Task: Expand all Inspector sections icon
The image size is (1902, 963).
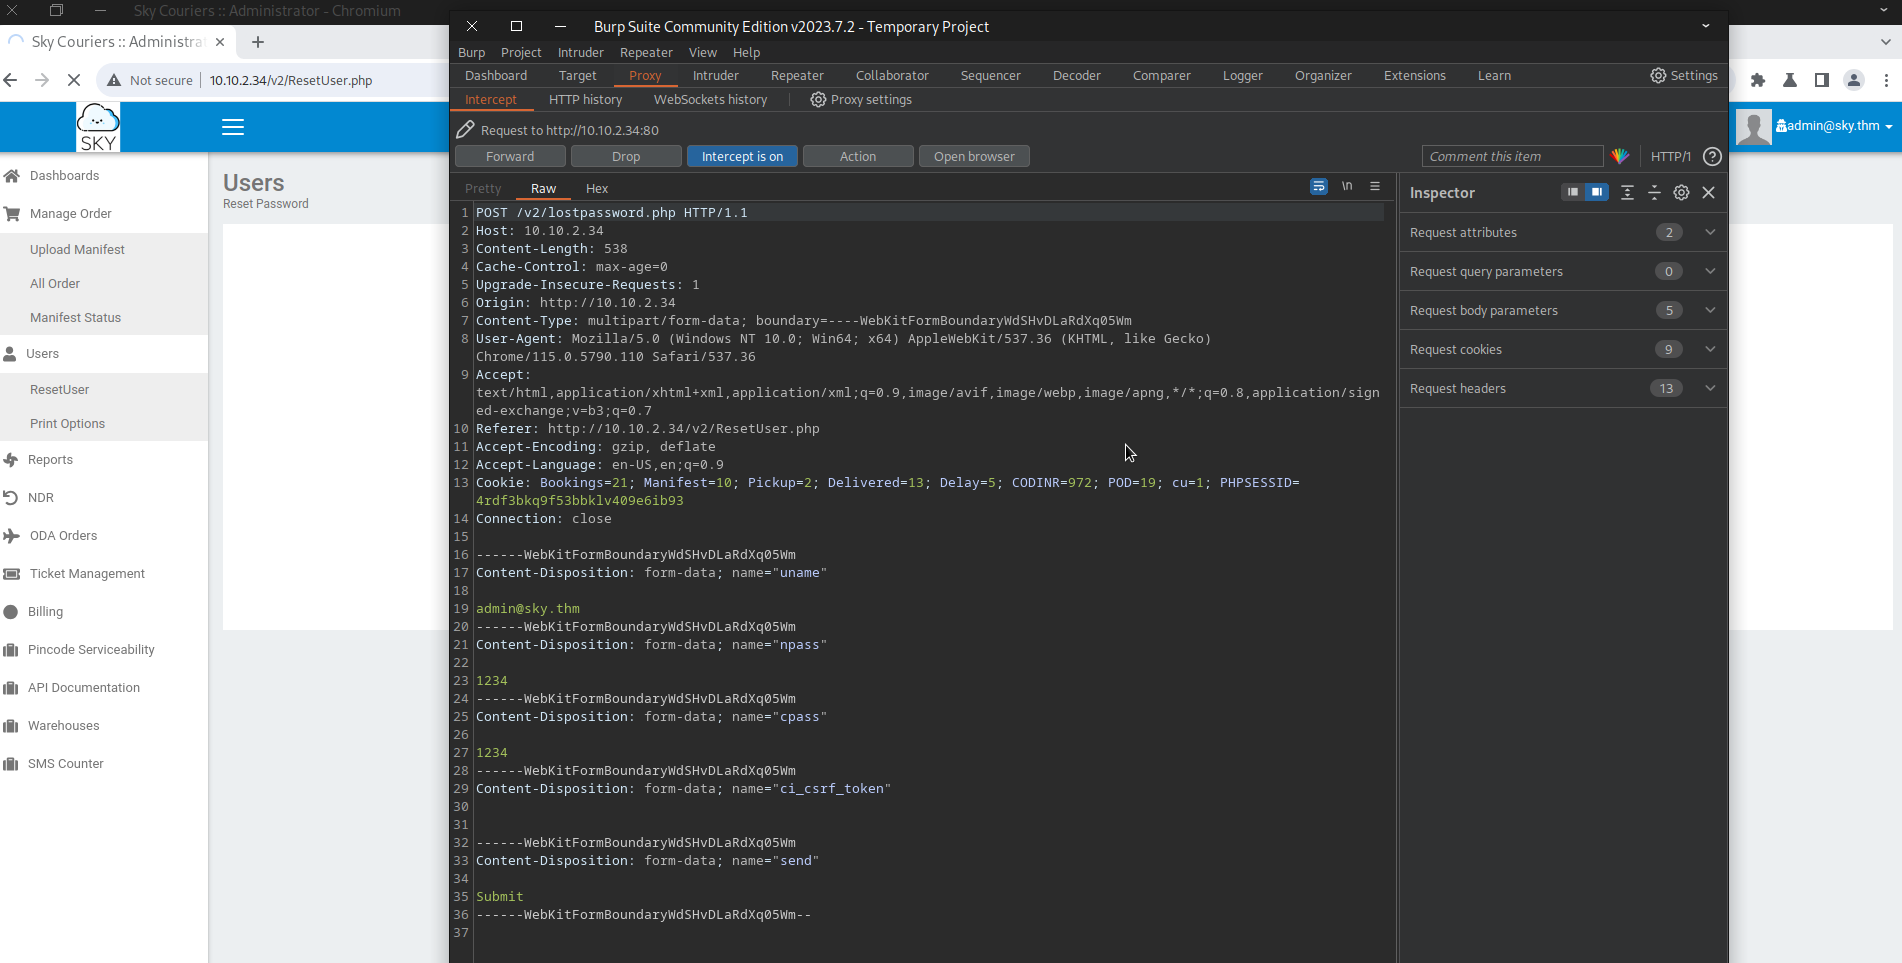Action: tap(1627, 192)
